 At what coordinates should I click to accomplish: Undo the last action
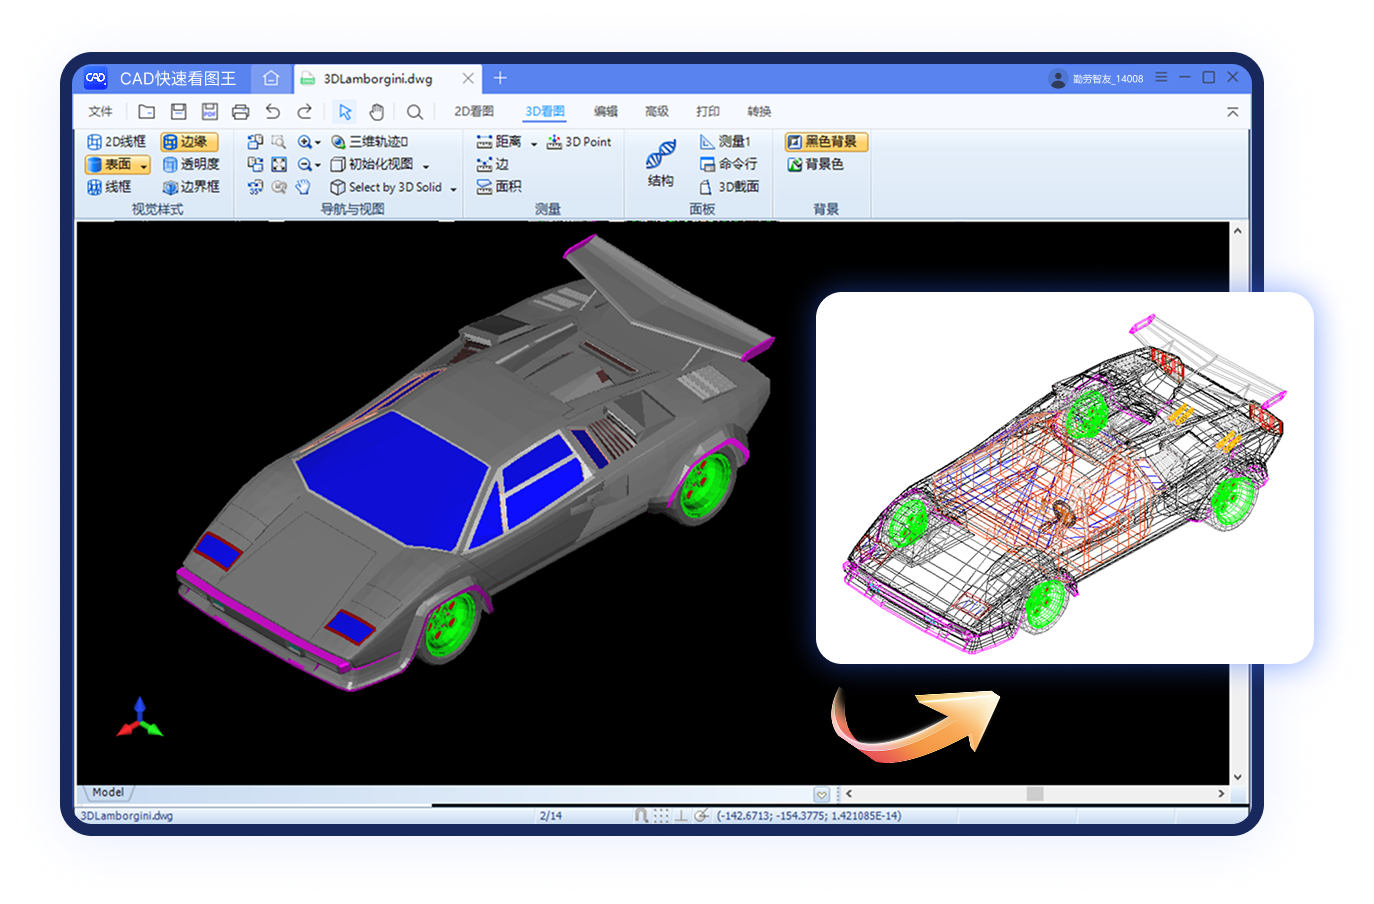coord(273,111)
